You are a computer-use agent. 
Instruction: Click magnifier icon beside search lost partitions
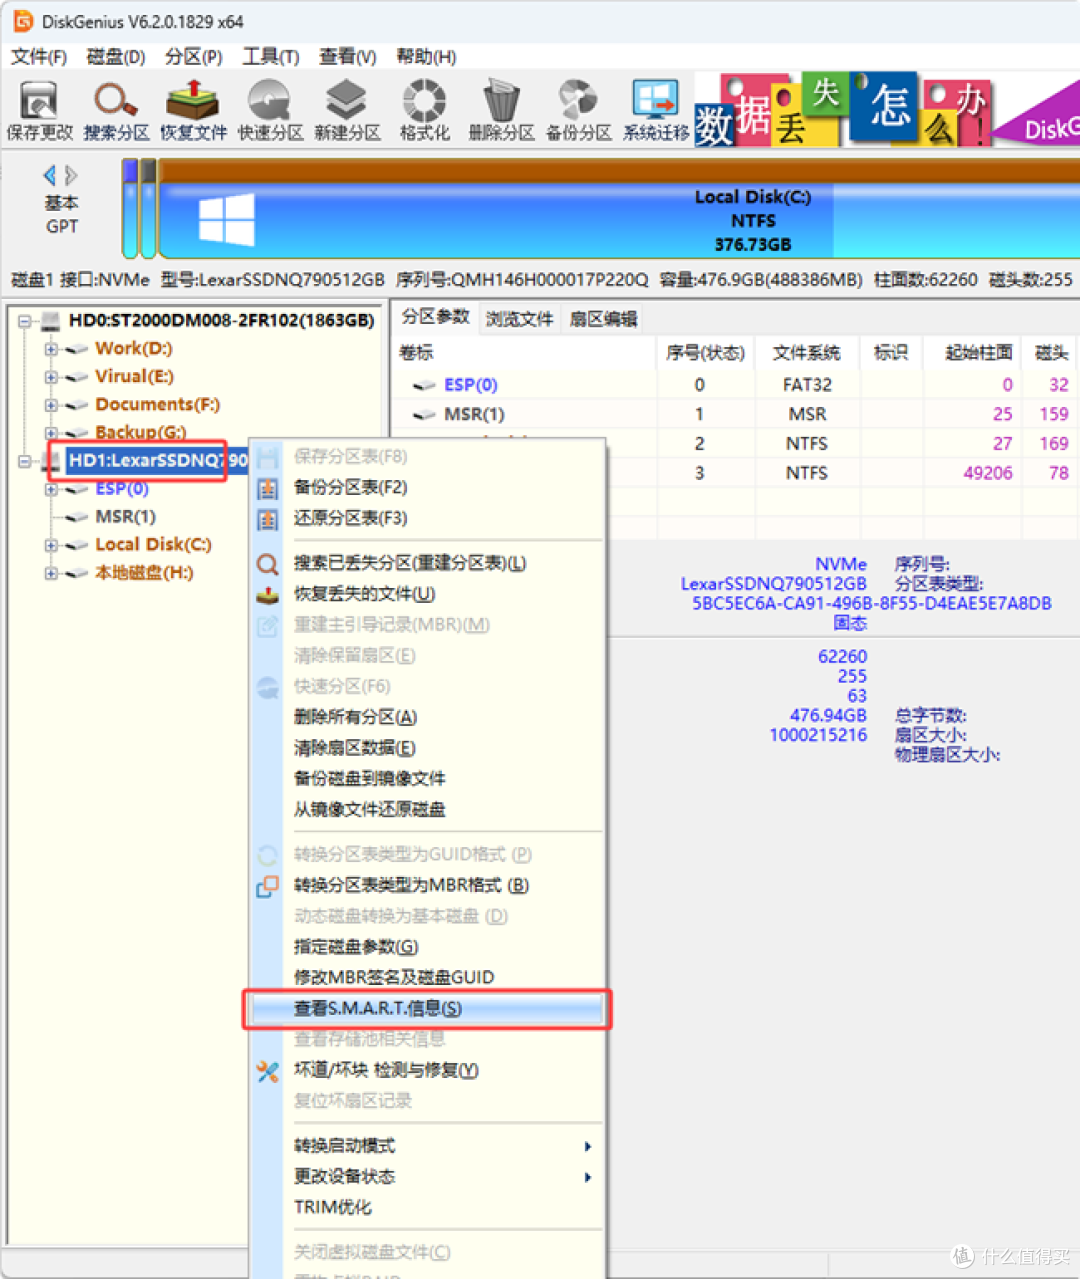[x=268, y=564]
